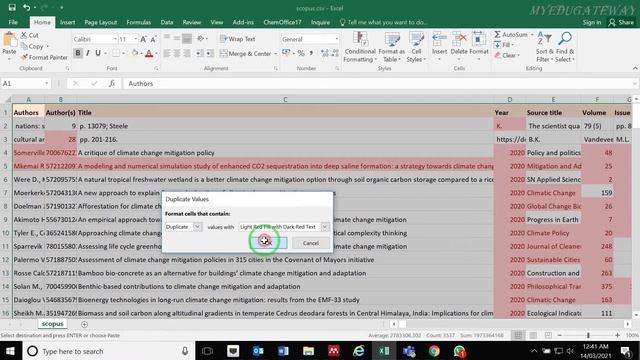
Task: Cut the selection with the scissors icon
Action: pos(24,35)
